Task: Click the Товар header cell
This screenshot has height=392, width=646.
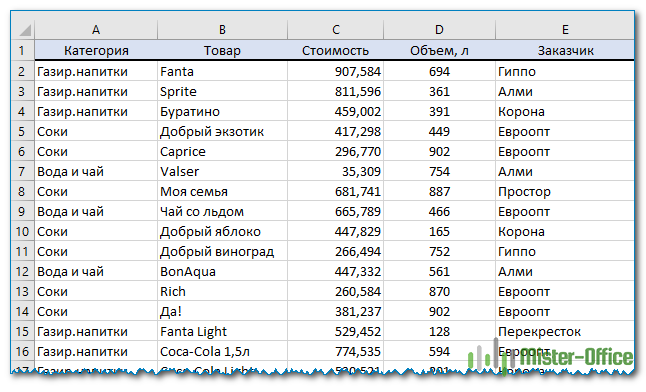Action: point(222,50)
